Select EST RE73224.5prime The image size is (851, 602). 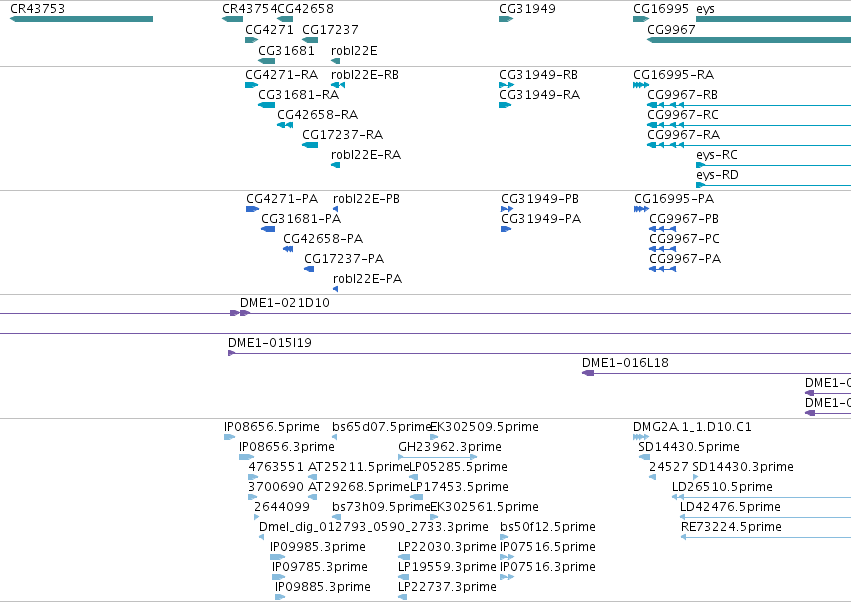click(766, 537)
